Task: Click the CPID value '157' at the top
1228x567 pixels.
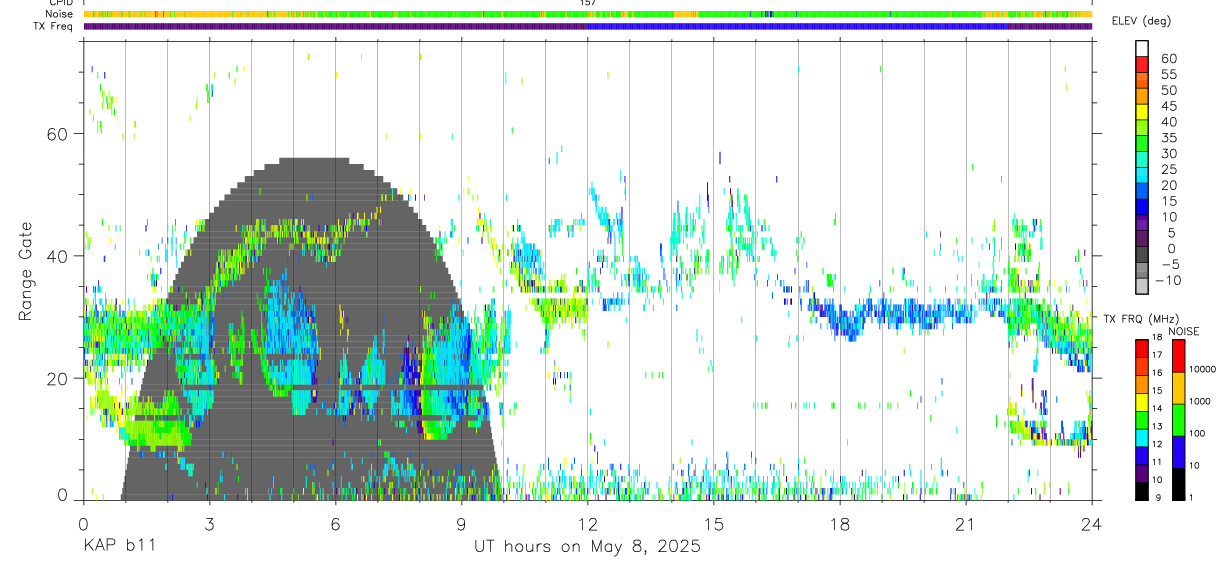Action: tap(588, 3)
